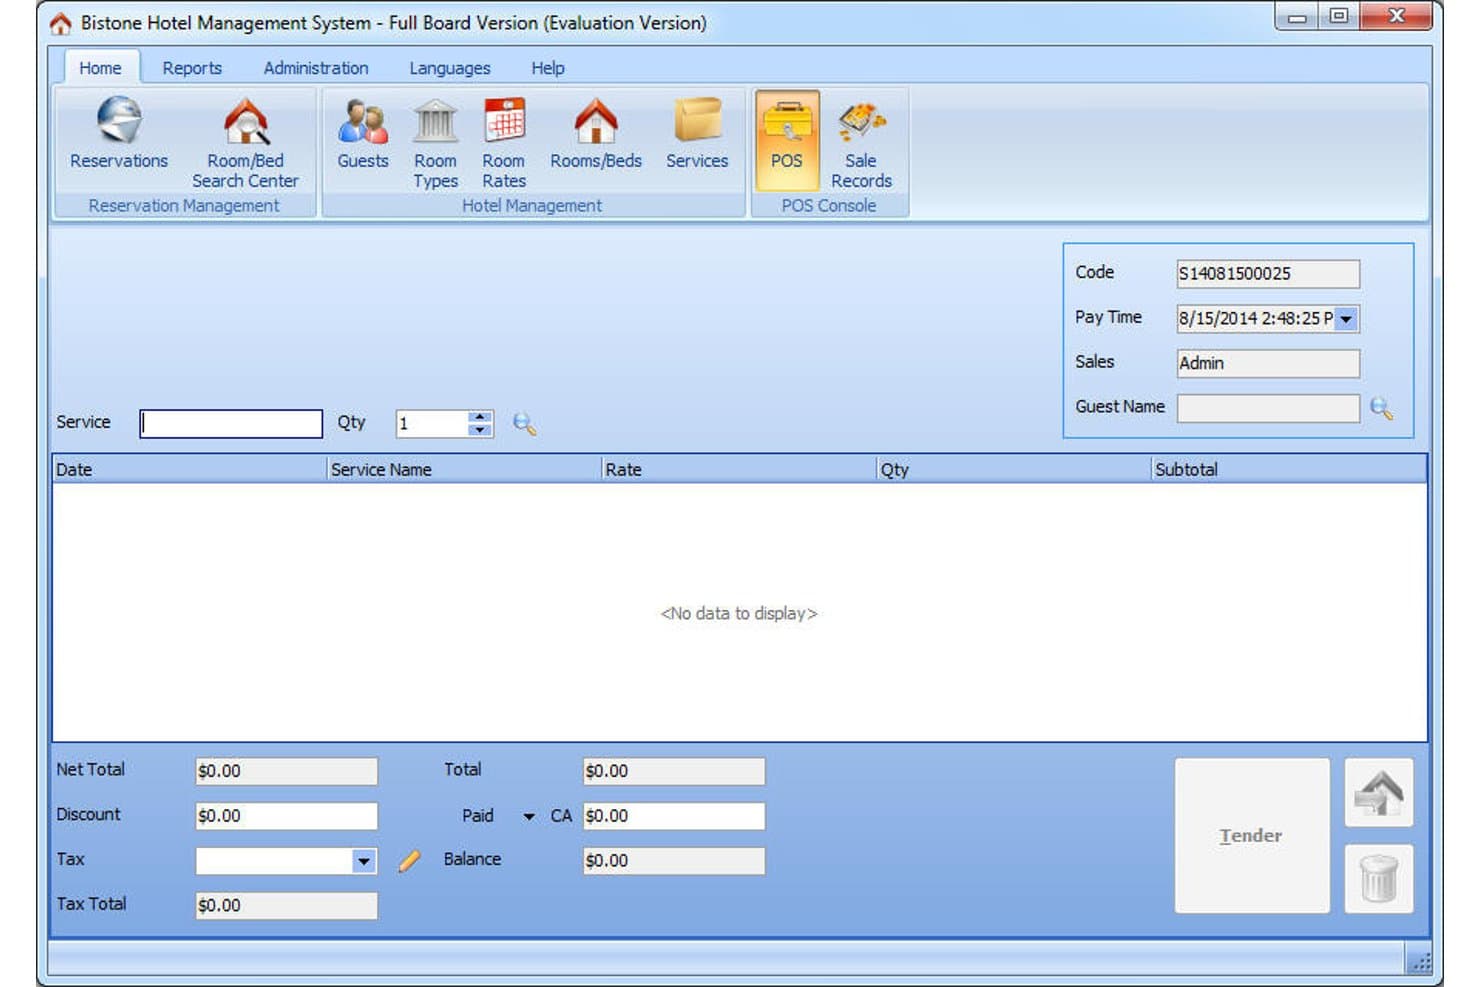This screenshot has width=1480, height=987.
Task: Sort by the Rate column header
Action: click(740, 470)
